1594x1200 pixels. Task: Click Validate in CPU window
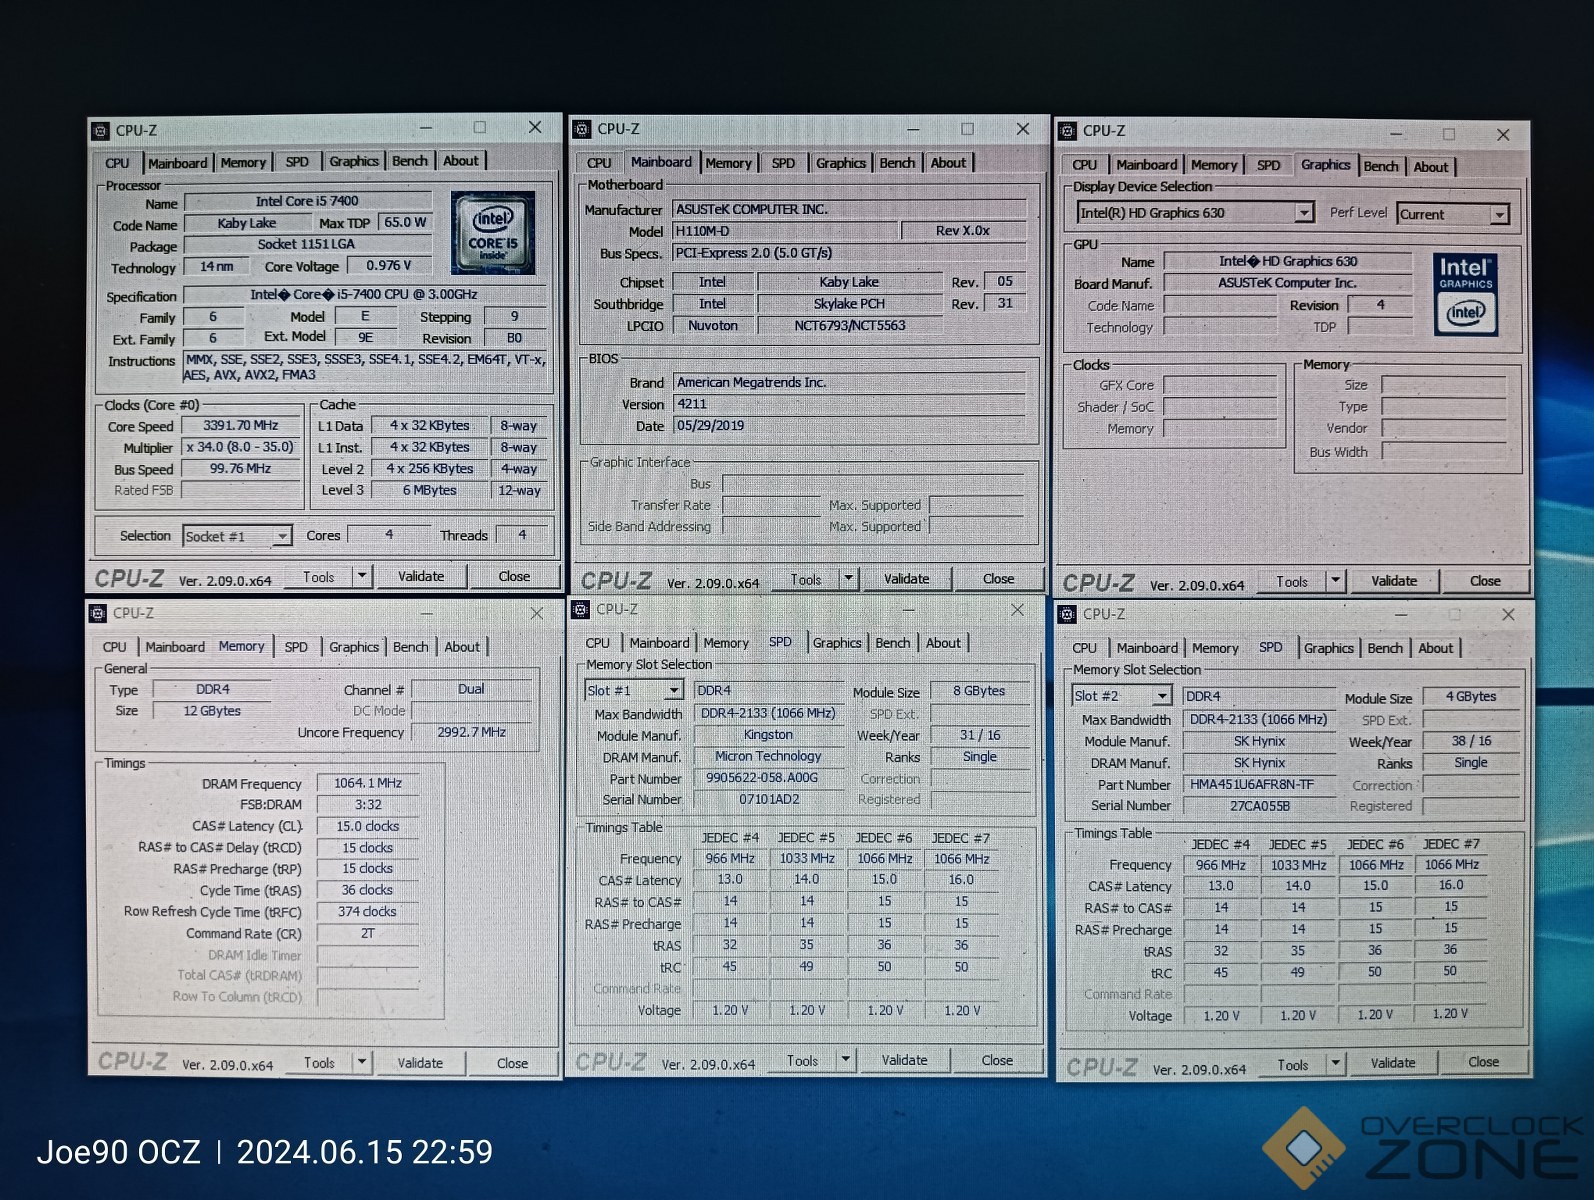pos(421,577)
